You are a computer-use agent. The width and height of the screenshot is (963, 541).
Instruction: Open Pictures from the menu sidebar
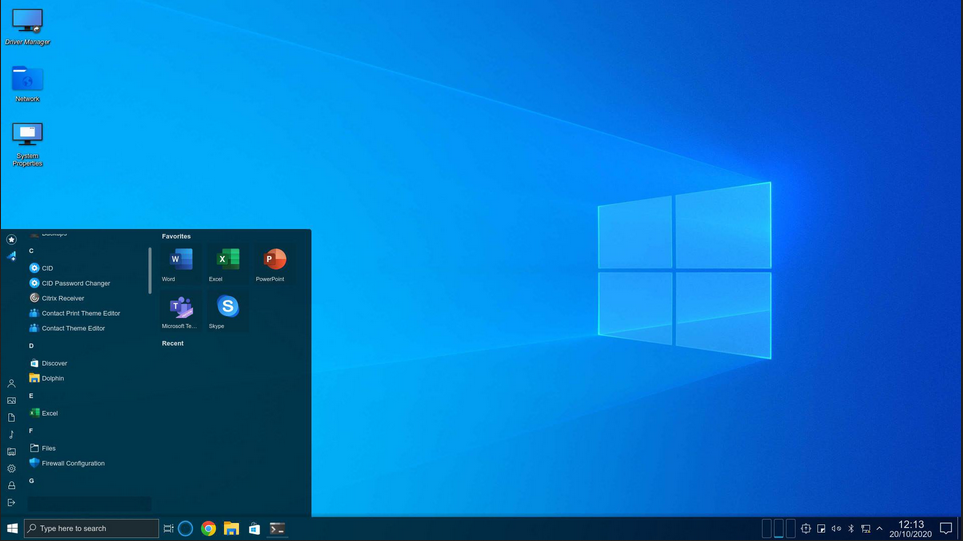coord(11,400)
